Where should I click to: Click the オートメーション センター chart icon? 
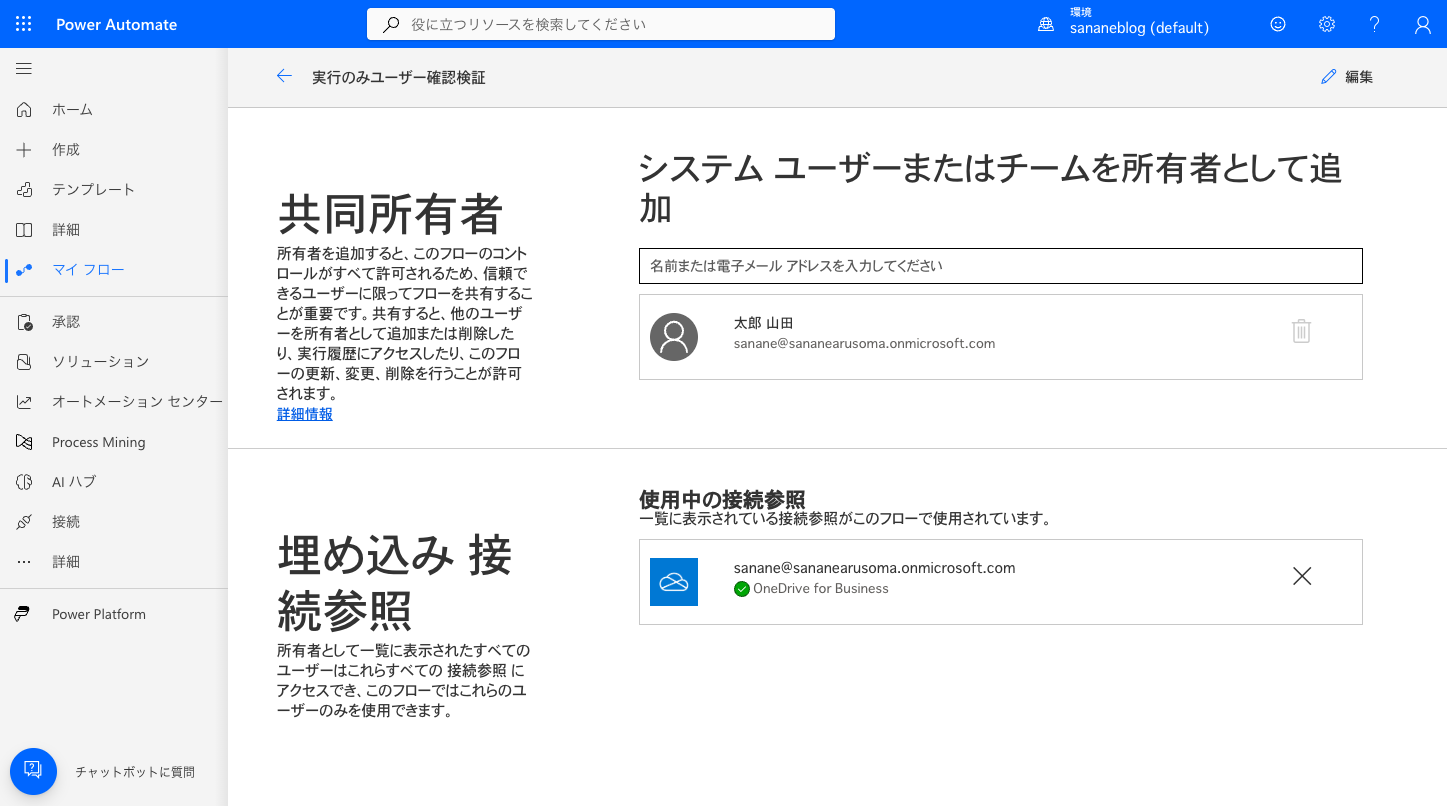(x=24, y=401)
